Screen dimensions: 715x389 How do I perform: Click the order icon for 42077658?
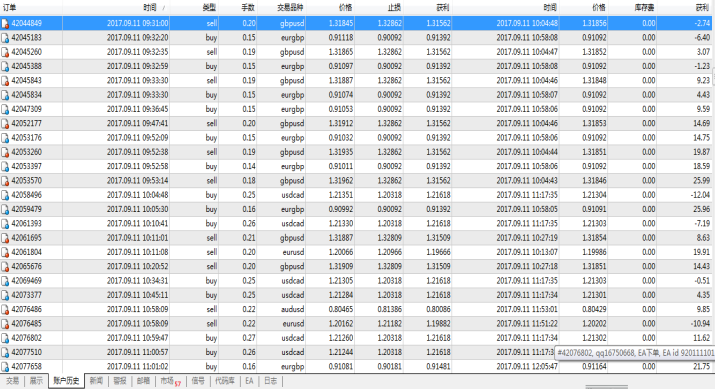pyautogui.click(x=5, y=367)
